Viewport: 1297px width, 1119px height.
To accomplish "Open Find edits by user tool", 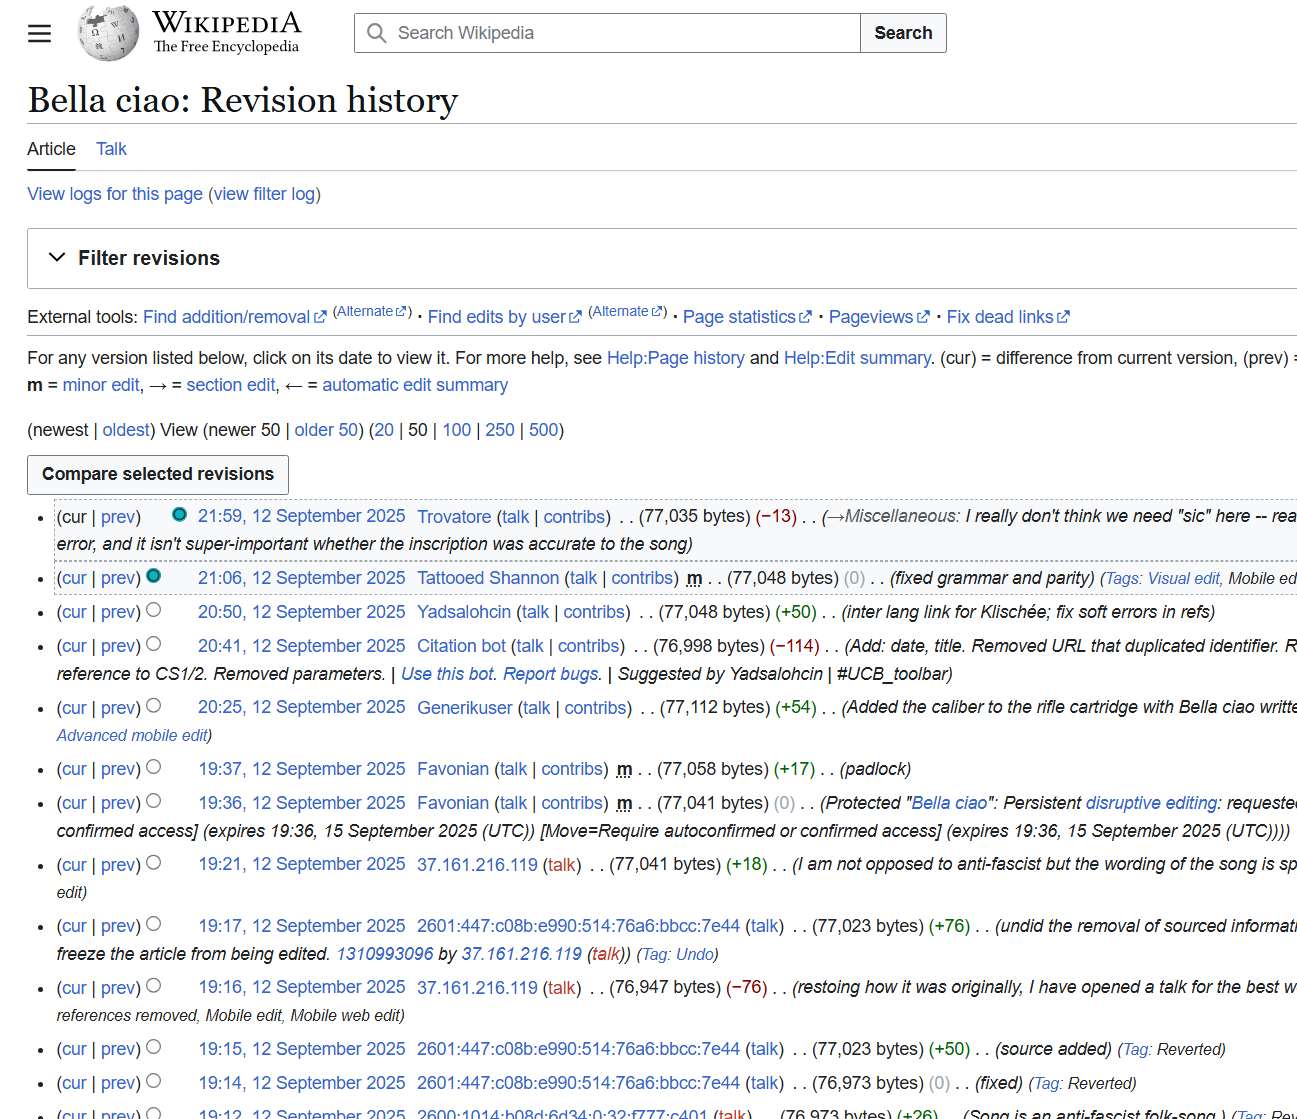I will [505, 317].
